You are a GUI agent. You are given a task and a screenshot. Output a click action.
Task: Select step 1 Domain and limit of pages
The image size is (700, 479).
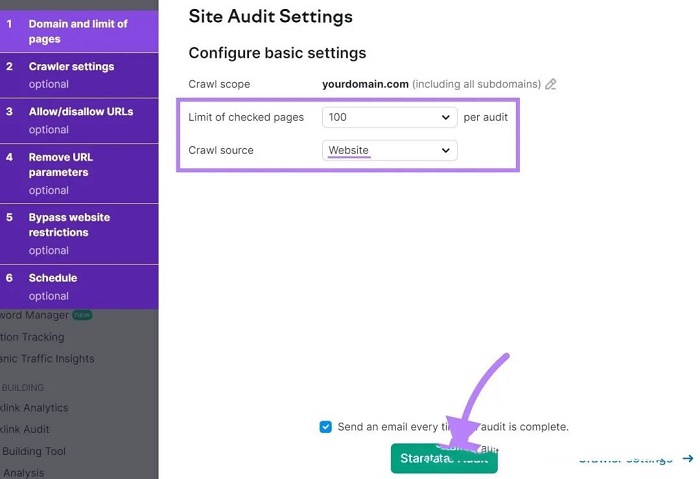click(79, 31)
